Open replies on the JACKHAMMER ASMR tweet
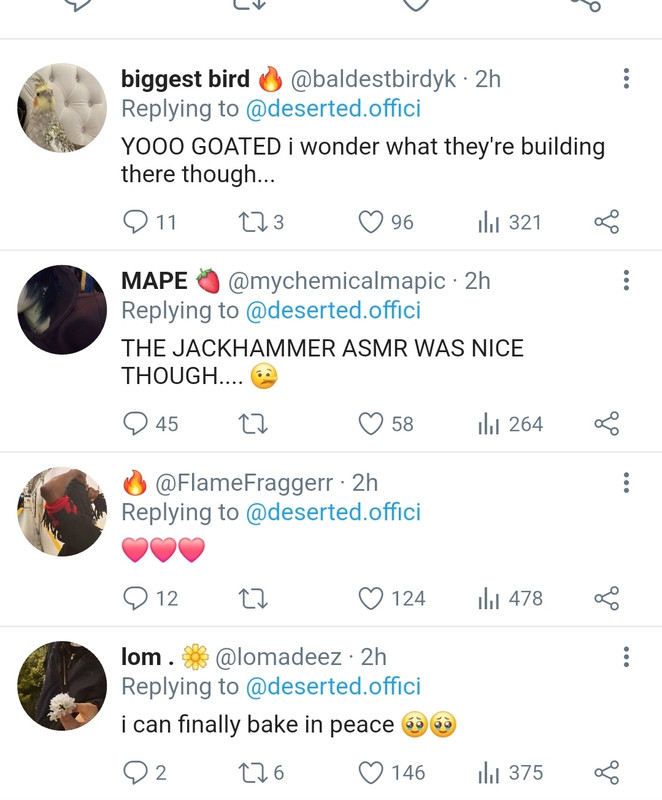Image resolution: width=662 pixels, height=800 pixels. (150, 424)
